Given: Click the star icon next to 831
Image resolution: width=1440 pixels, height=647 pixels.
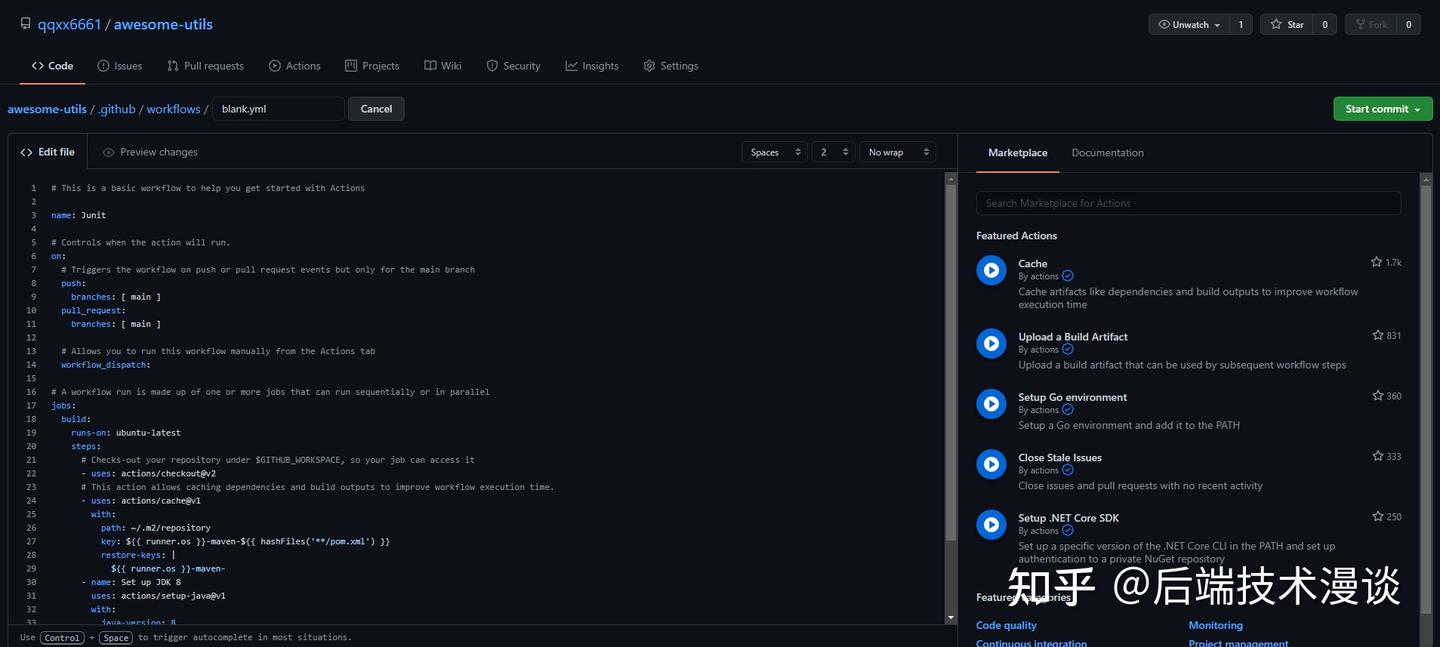Looking at the screenshot, I should 1378,335.
